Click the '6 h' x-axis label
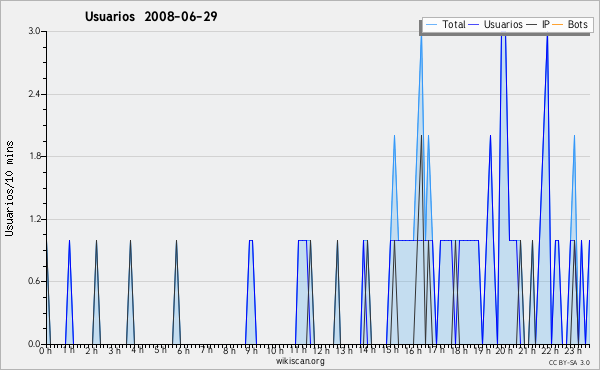600x370 pixels. point(183,350)
